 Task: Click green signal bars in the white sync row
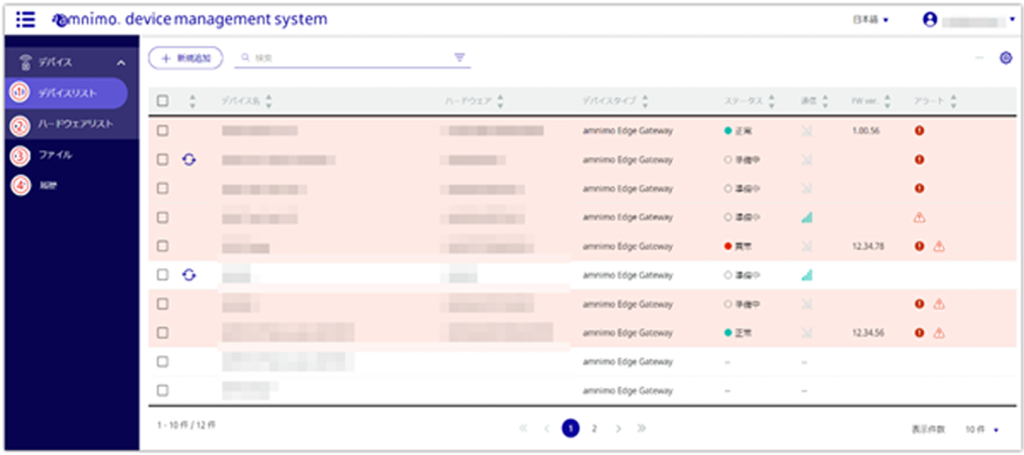[x=807, y=275]
